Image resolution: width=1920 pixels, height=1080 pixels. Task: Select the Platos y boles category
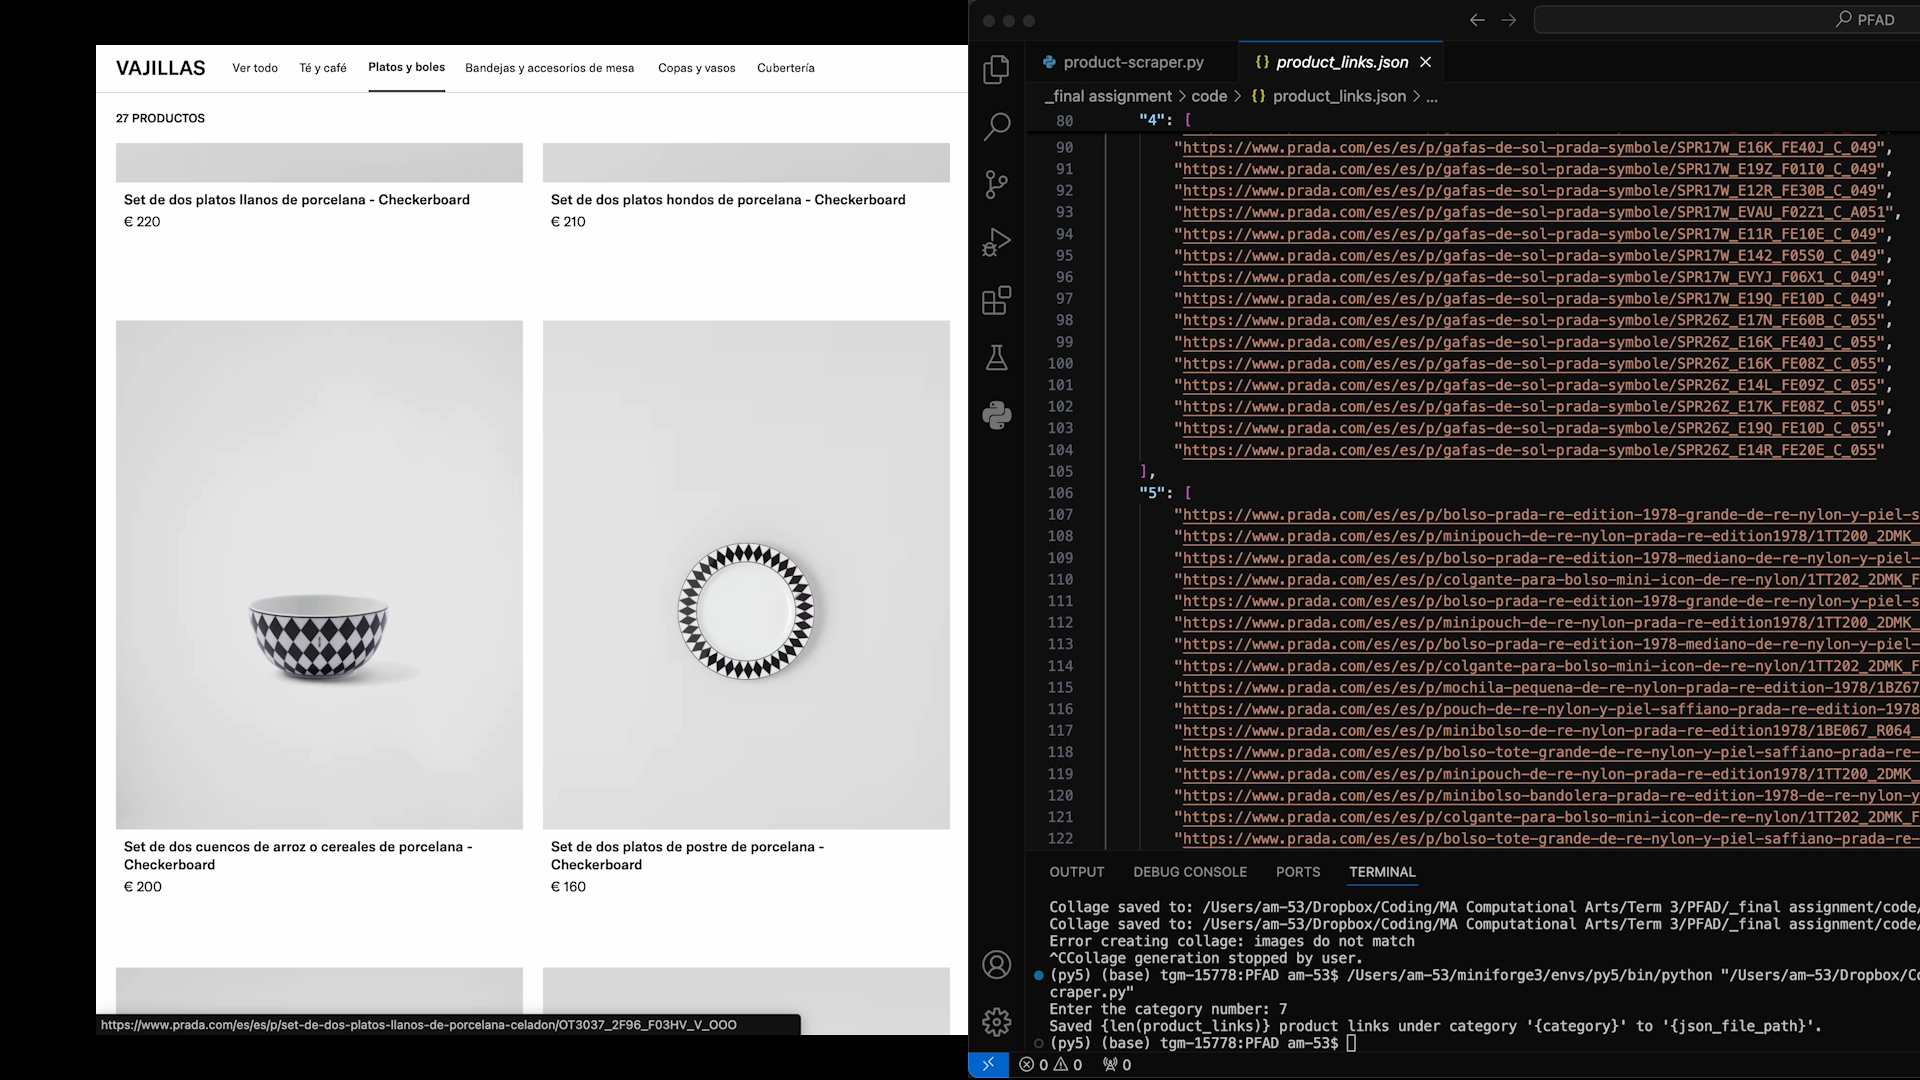click(x=406, y=67)
